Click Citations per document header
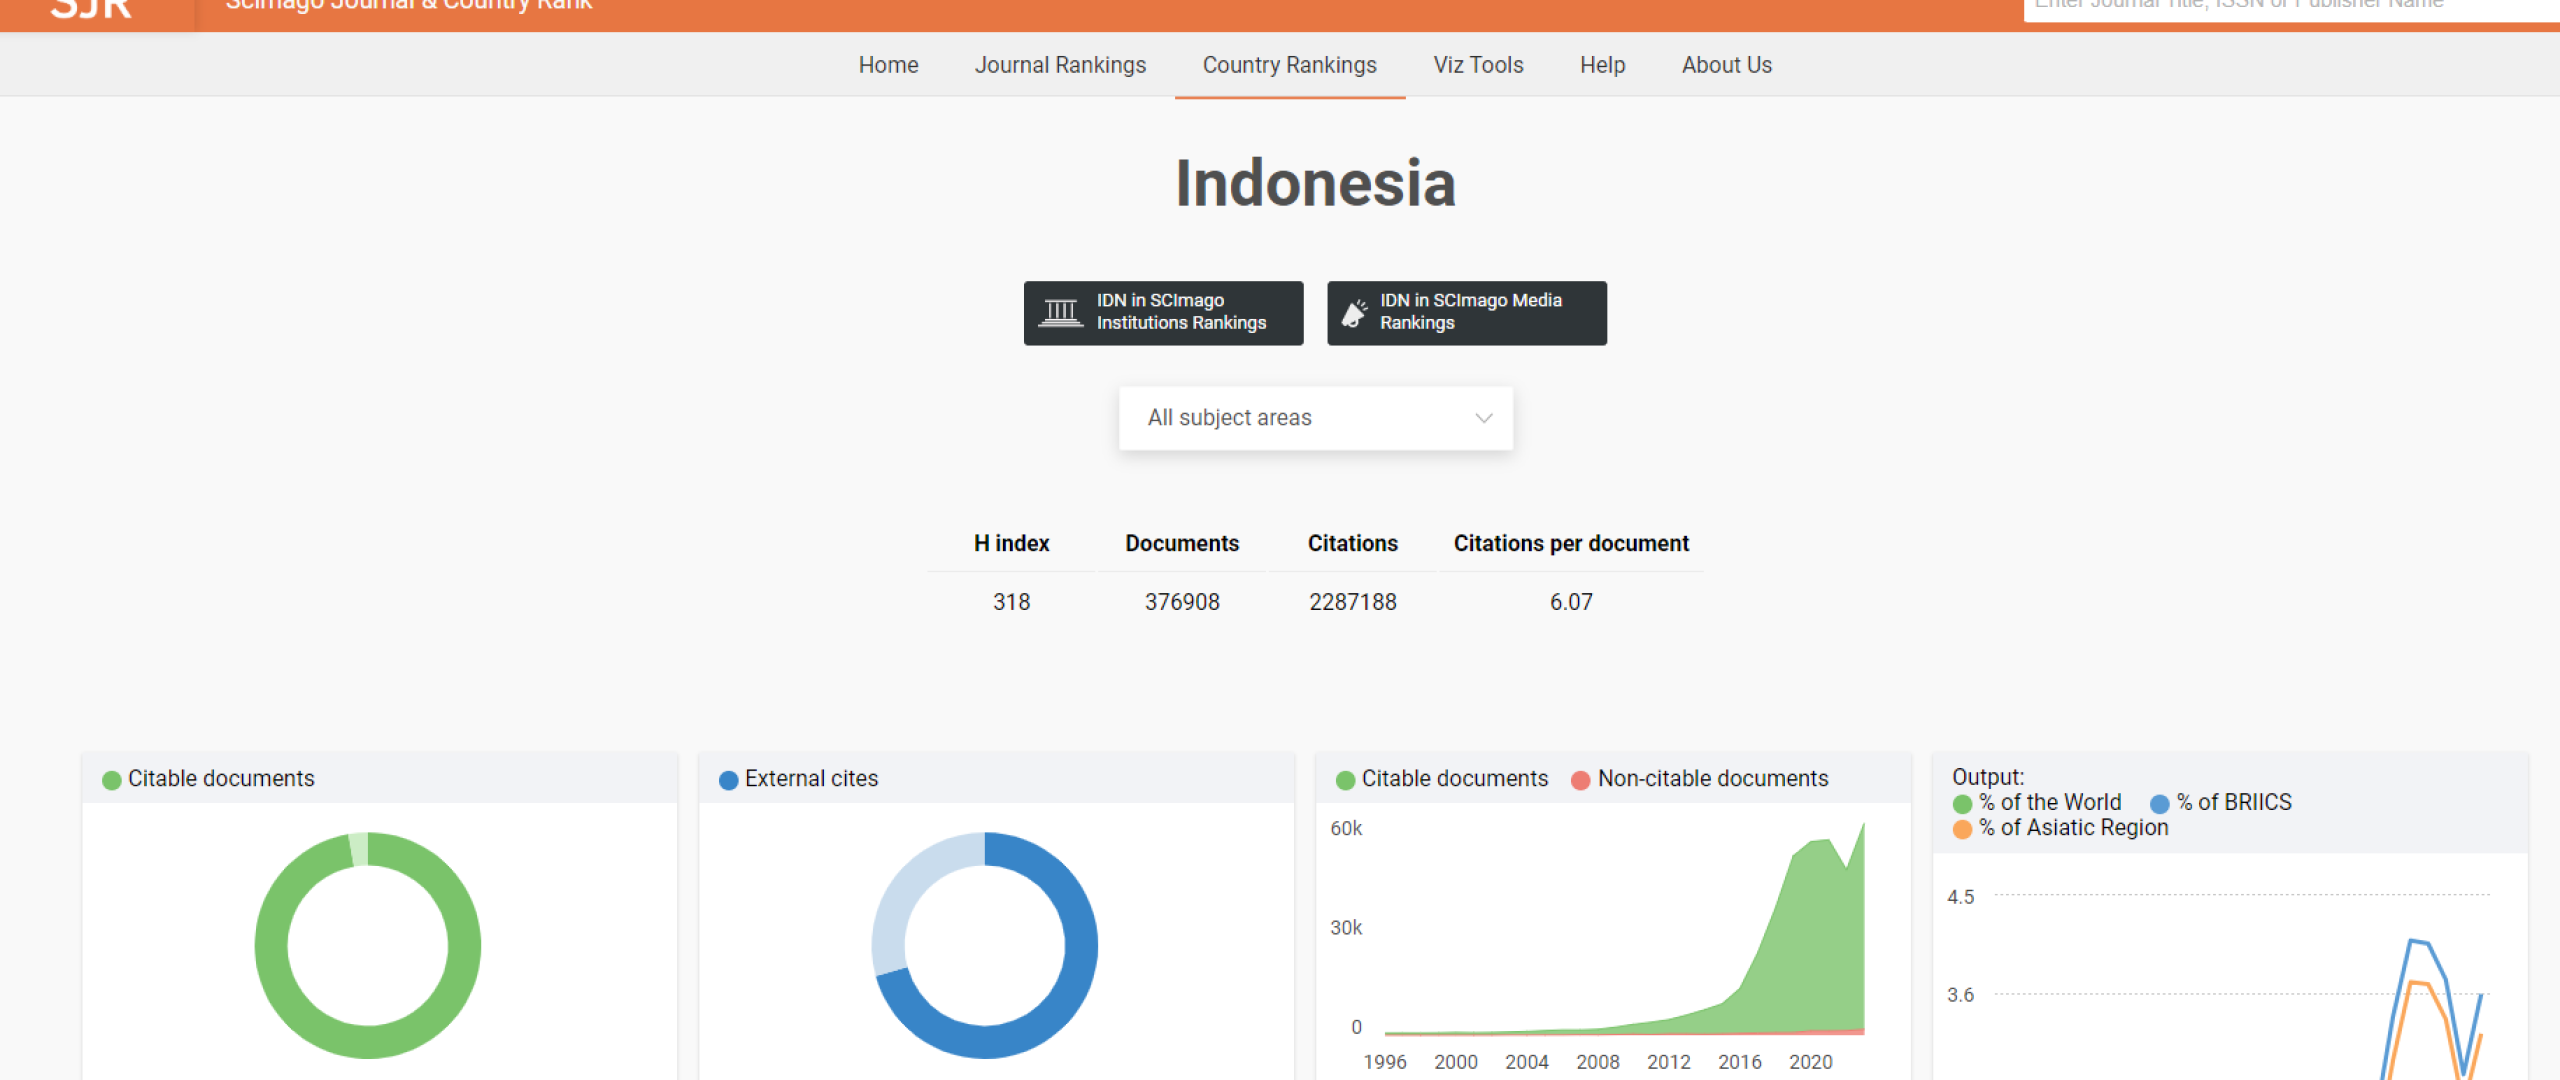 click(x=1571, y=543)
